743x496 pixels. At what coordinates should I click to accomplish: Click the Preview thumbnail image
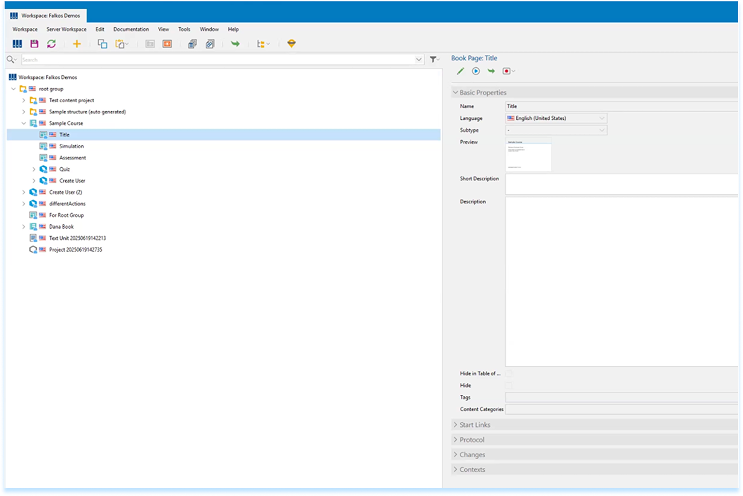click(528, 156)
